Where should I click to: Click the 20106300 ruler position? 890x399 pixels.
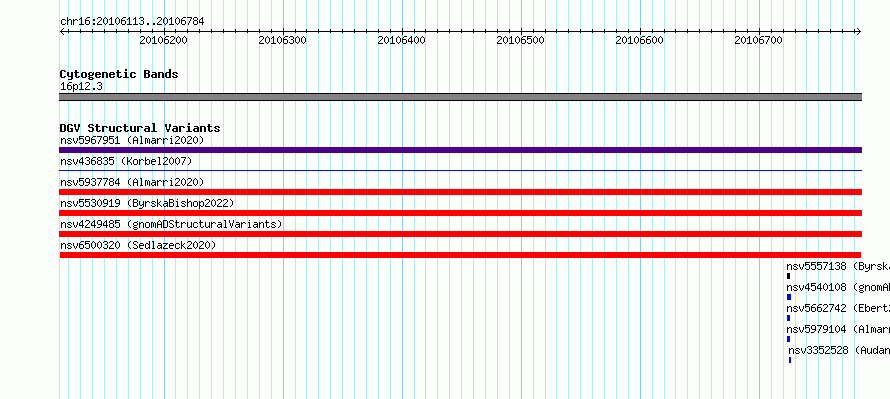tap(283, 40)
